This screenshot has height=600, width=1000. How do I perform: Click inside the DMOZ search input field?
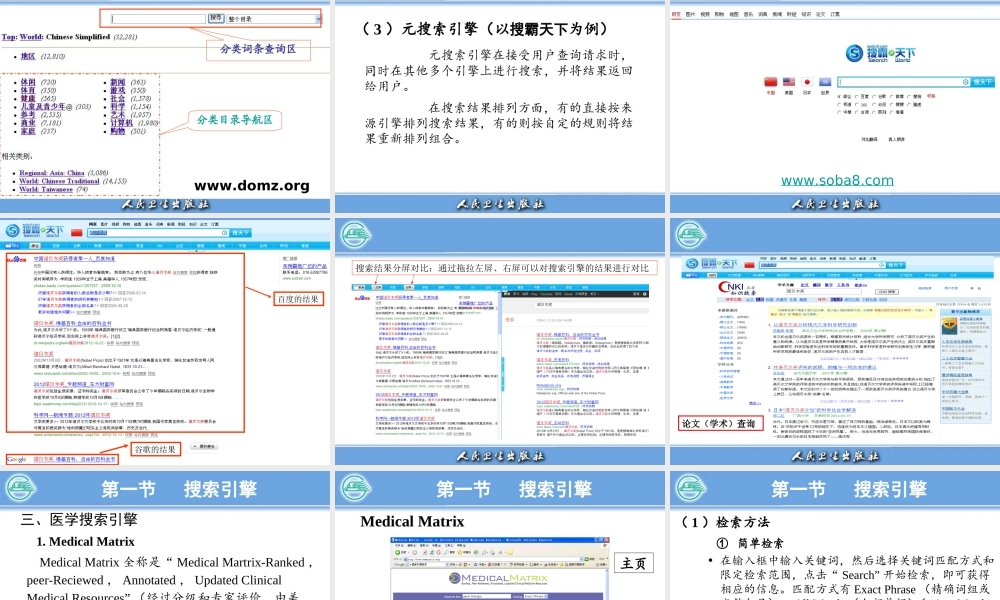click(158, 19)
